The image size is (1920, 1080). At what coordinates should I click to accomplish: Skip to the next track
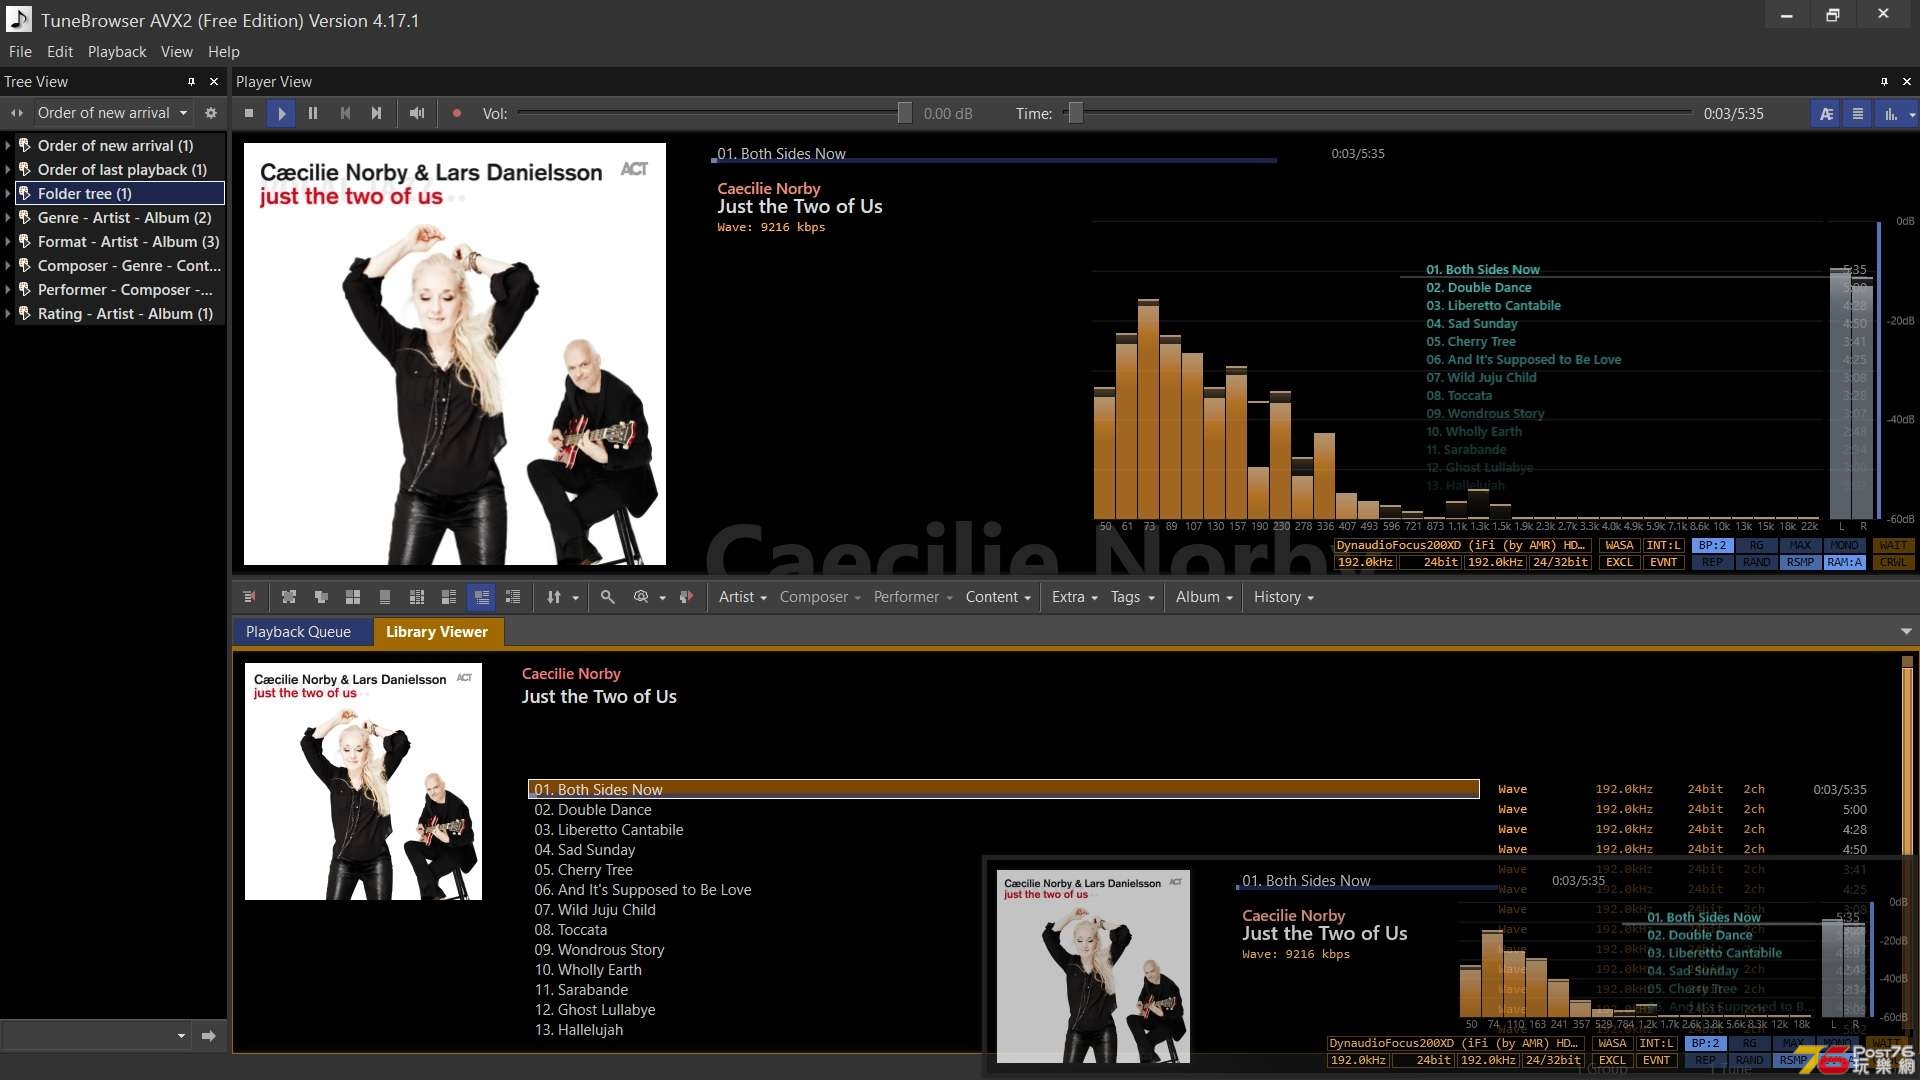pos(377,113)
